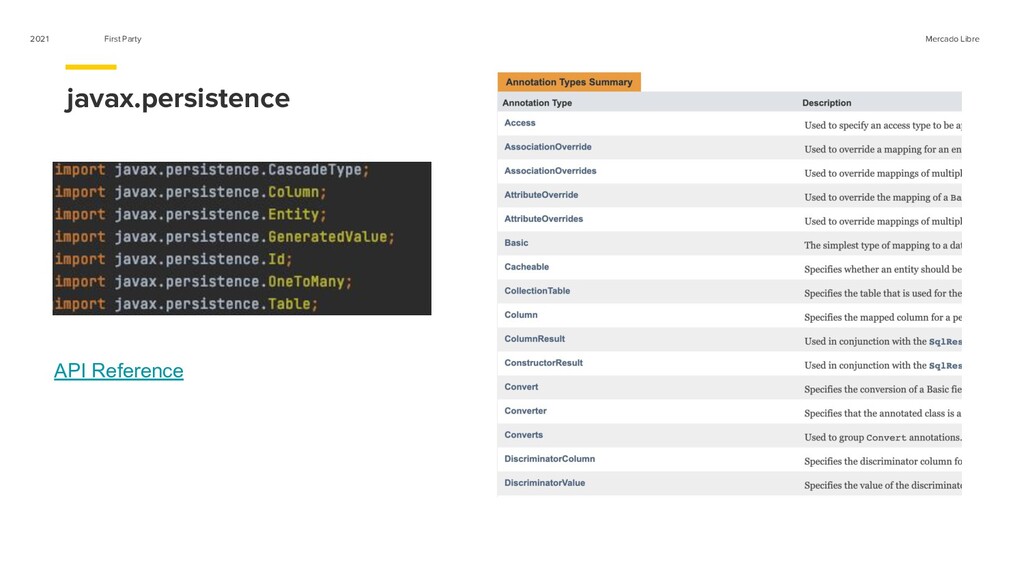Image resolution: width=1024 pixels, height=576 pixels.
Task: Click the 2021 header text
Action: click(x=39, y=39)
